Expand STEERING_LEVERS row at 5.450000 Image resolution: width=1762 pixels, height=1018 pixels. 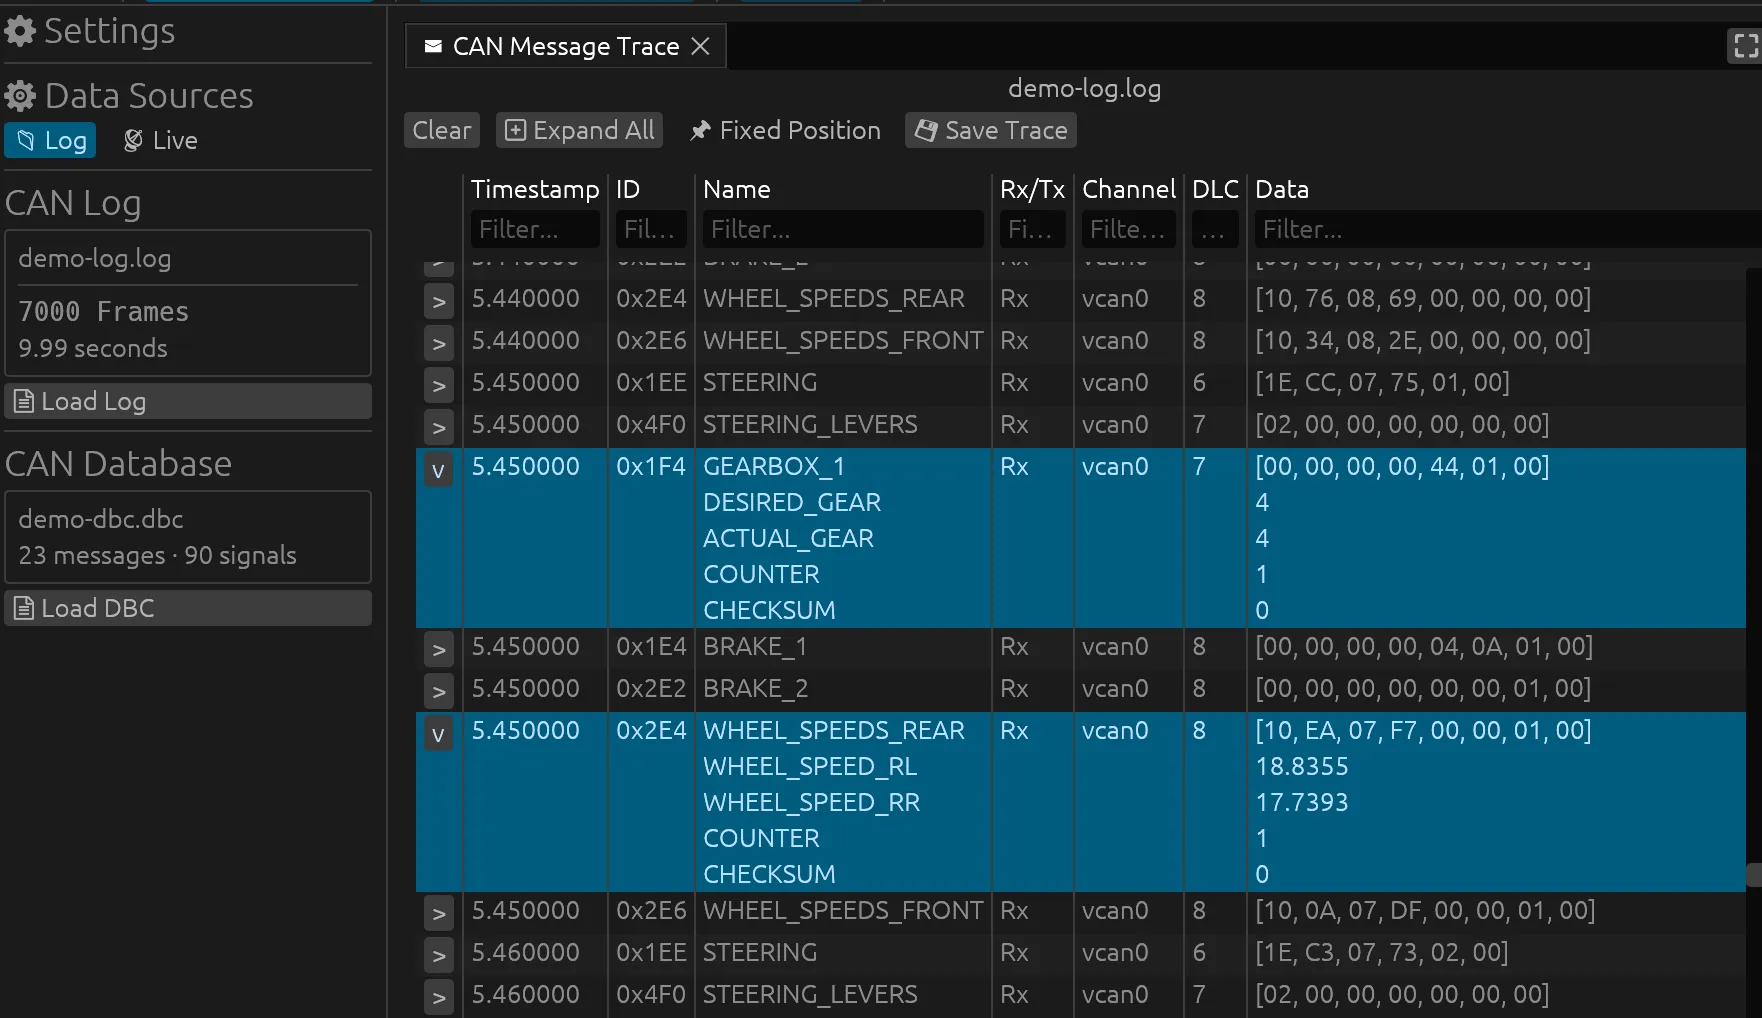[x=438, y=426]
